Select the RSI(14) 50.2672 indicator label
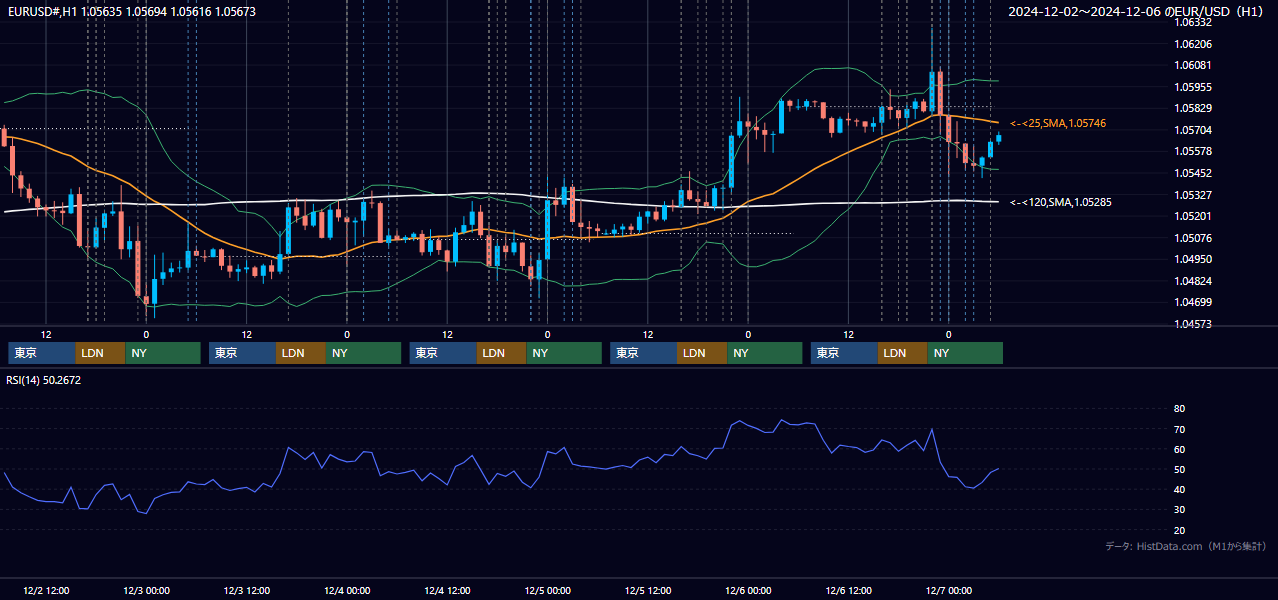Screen dimensions: 1278x600 pyautogui.click(x=43, y=380)
